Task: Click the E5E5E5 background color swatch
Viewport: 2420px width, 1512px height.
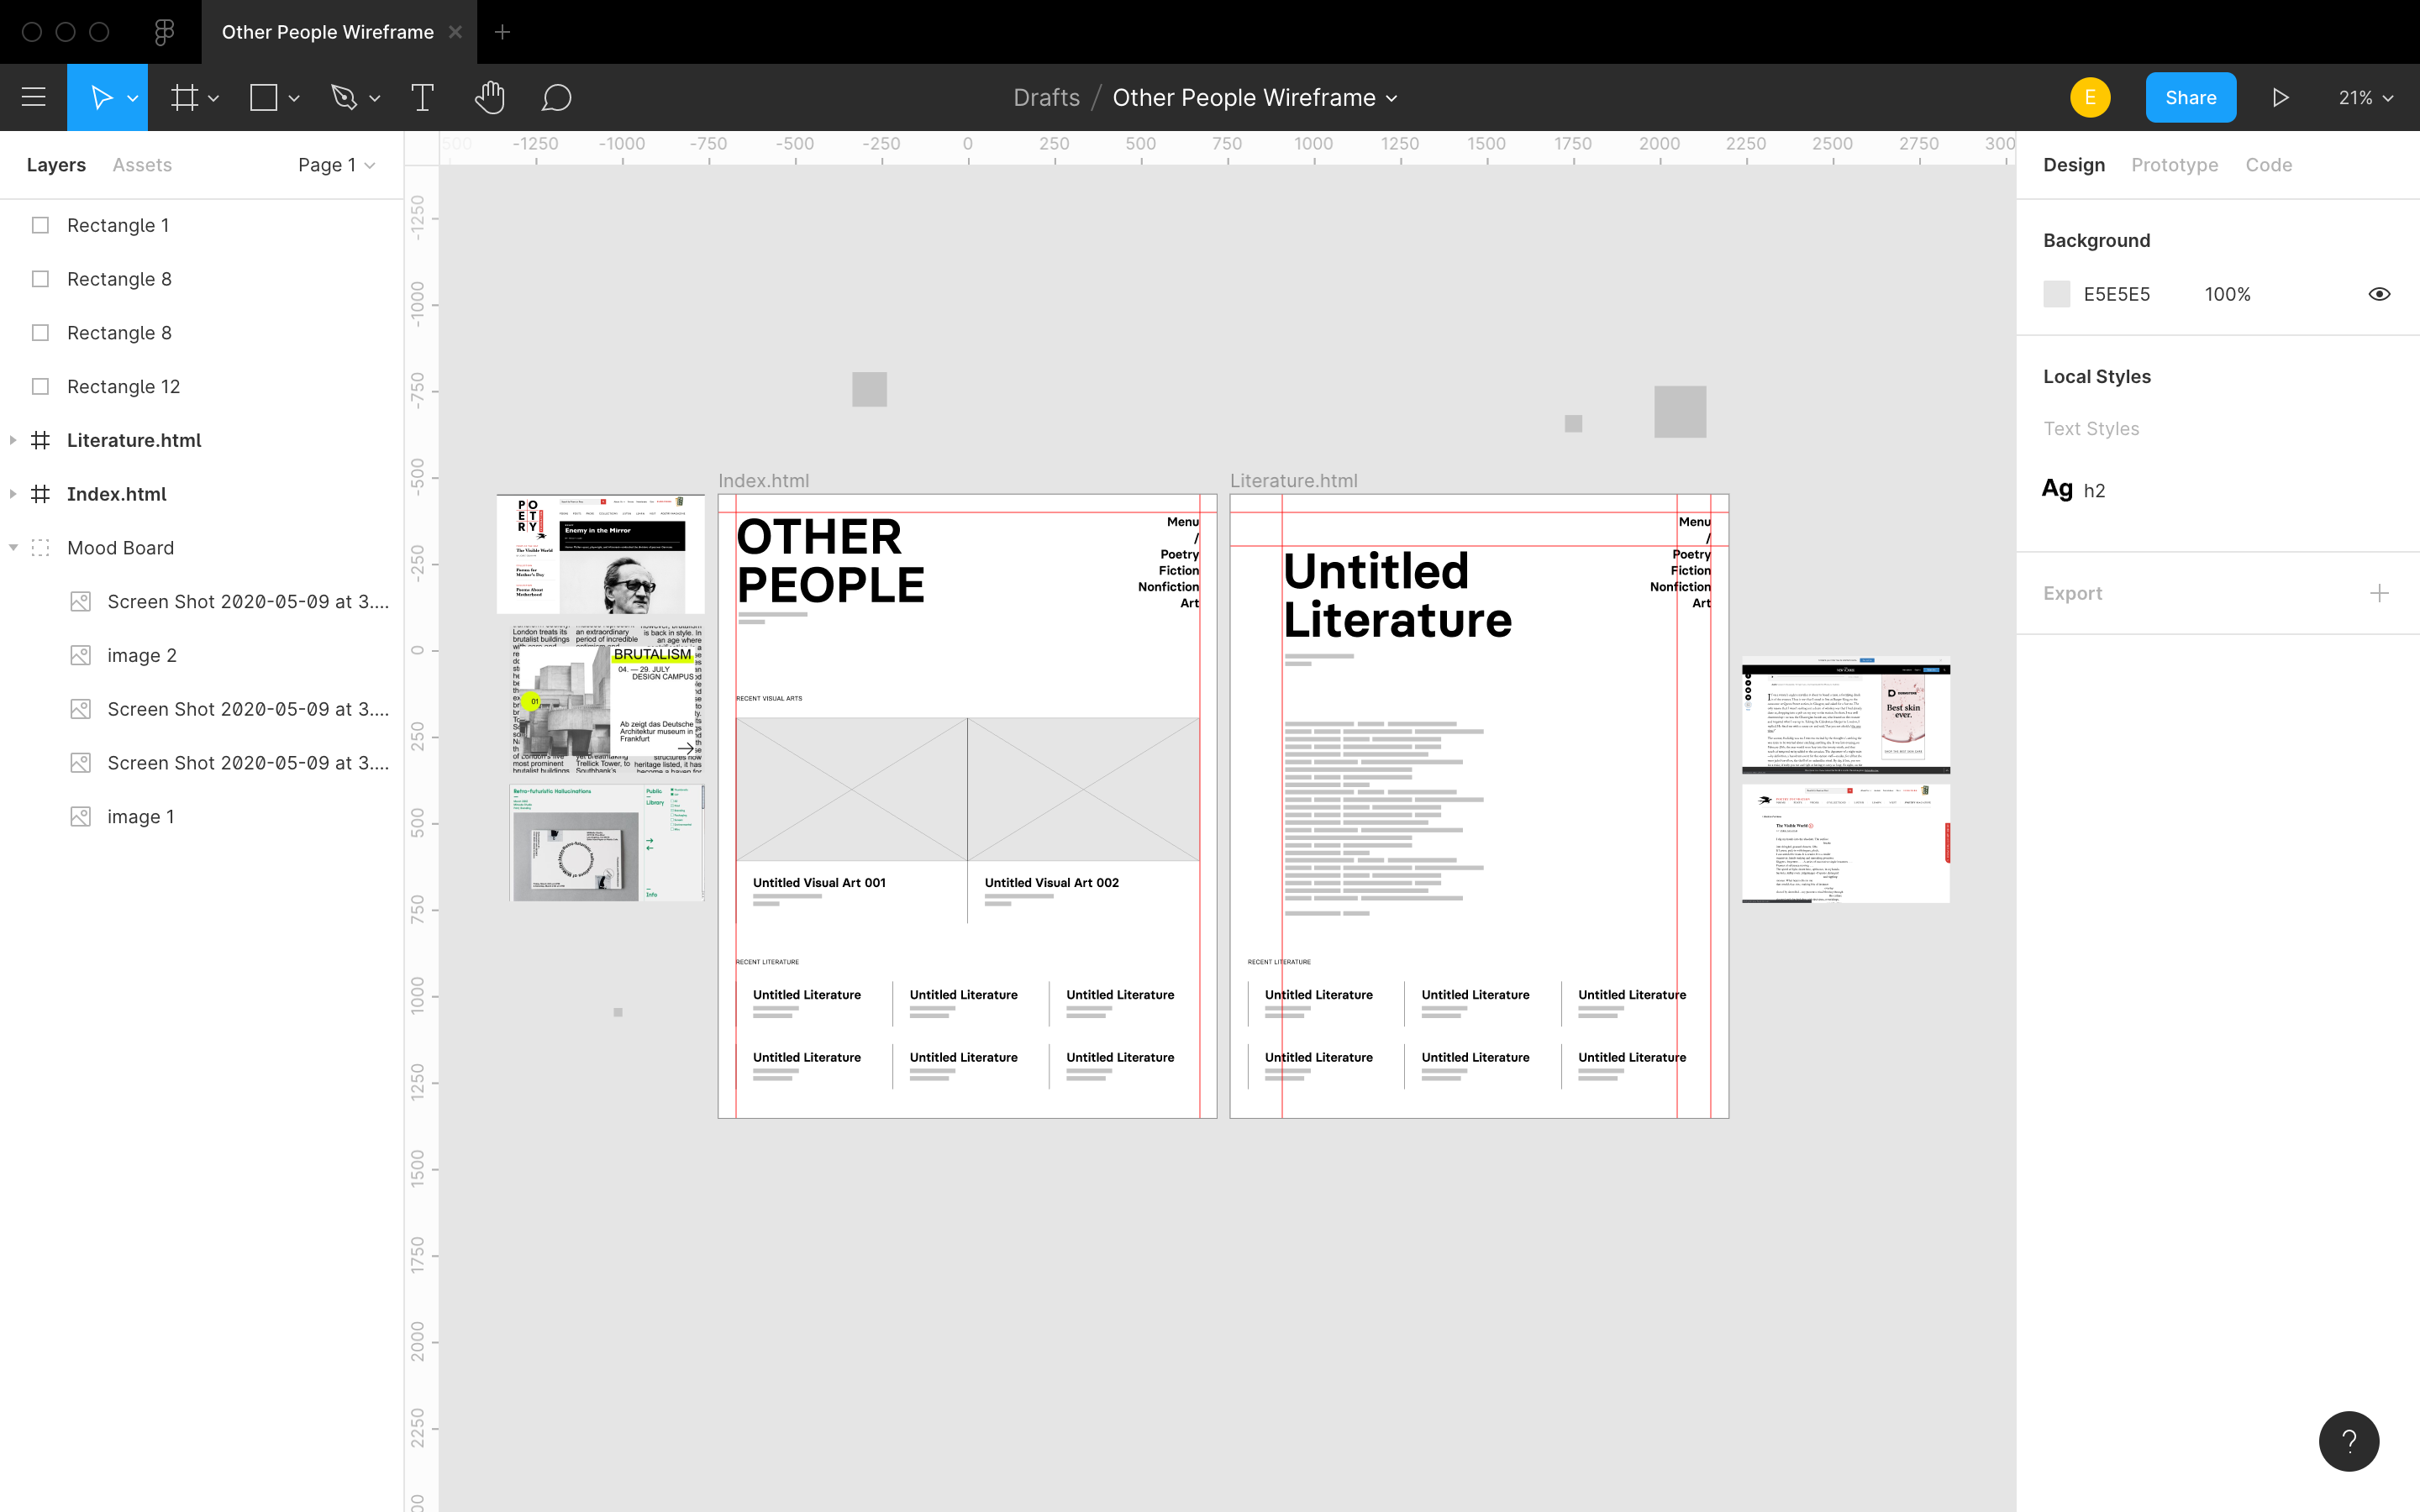Action: pos(2056,294)
